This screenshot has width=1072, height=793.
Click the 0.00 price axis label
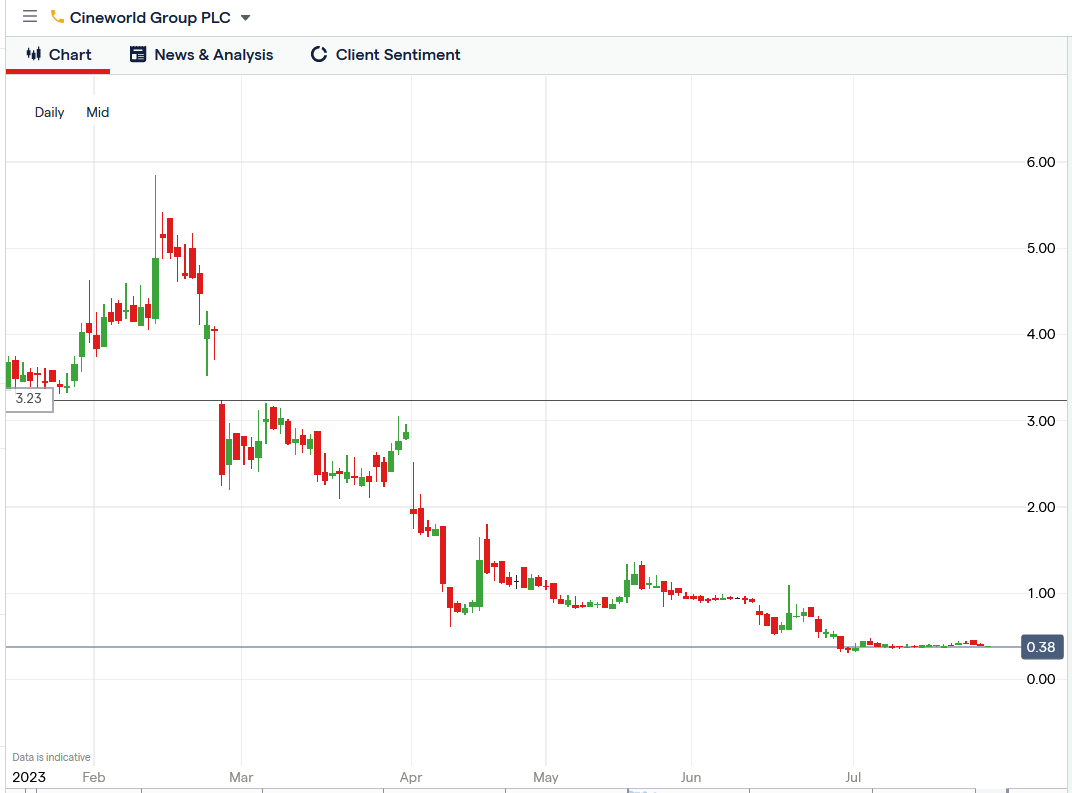tap(1041, 679)
